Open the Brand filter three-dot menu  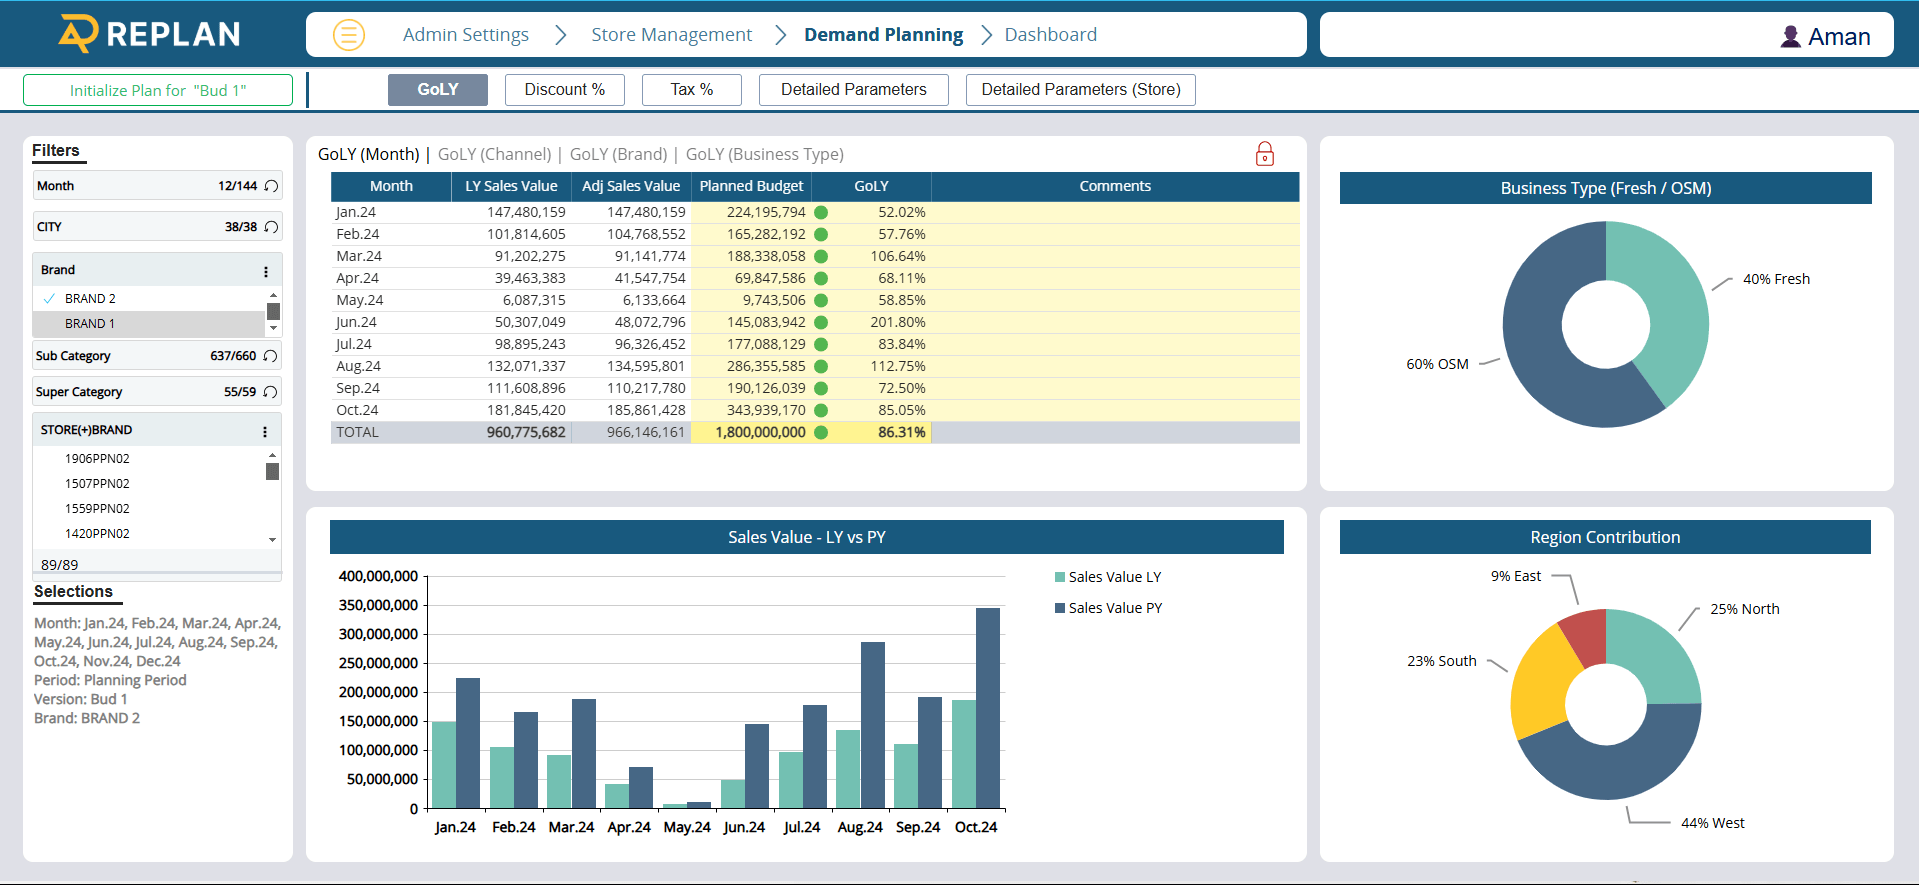point(266,271)
